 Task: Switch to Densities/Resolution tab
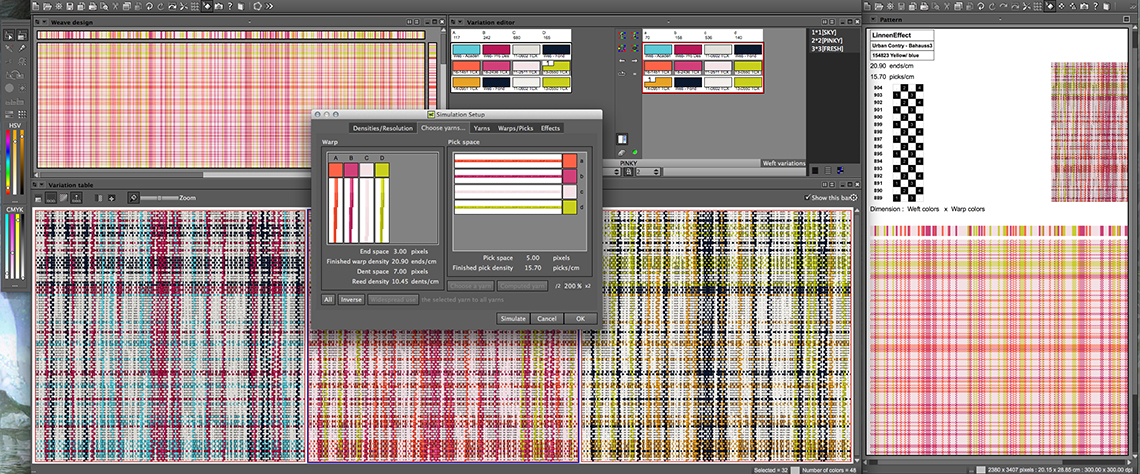383,128
